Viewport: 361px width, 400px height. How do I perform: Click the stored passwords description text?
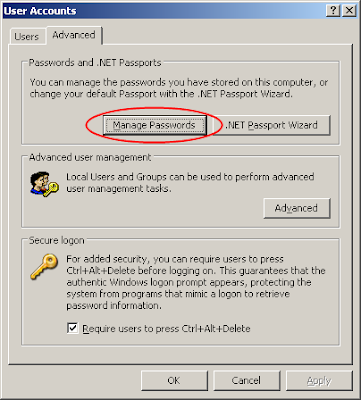pos(179,88)
